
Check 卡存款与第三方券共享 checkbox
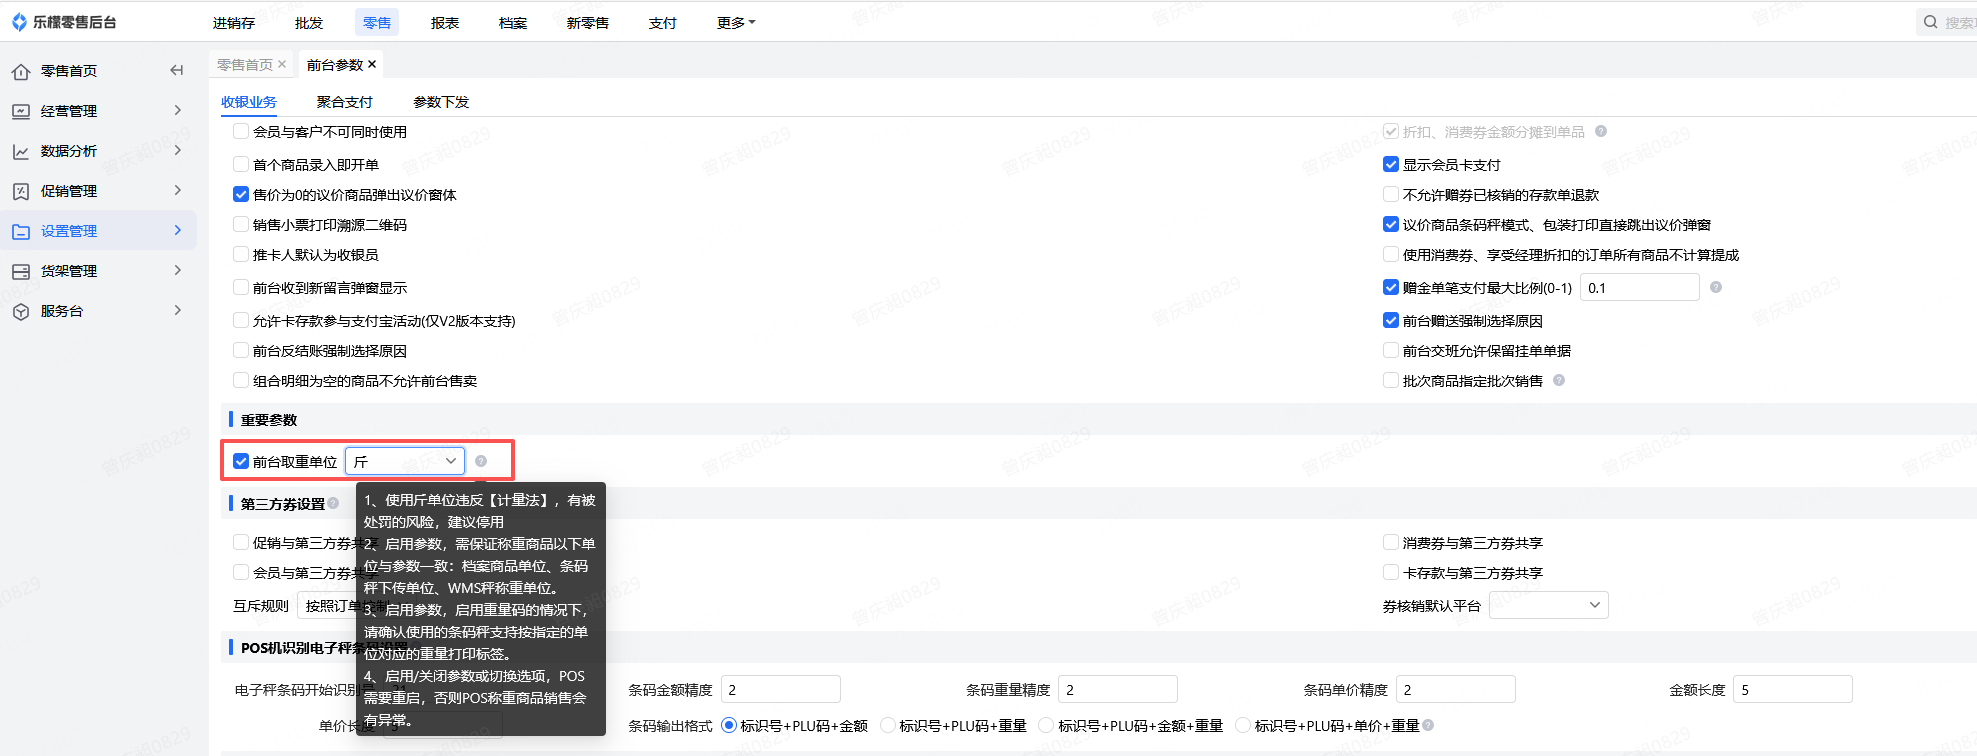point(1391,572)
